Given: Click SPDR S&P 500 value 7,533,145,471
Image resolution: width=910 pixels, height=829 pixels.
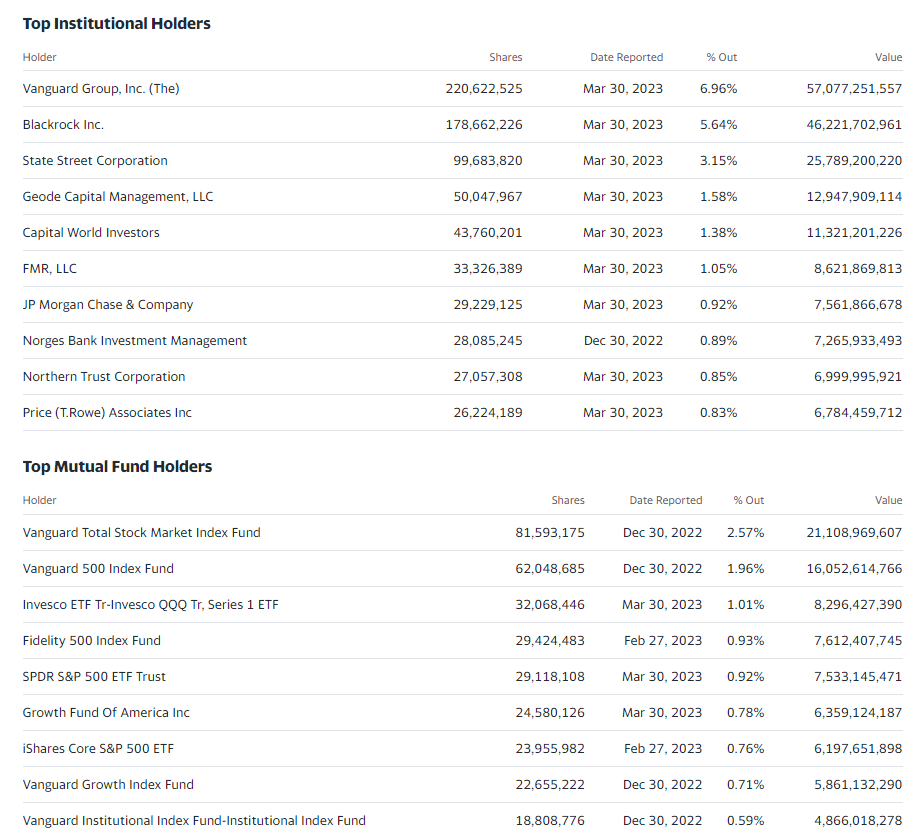Looking at the screenshot, I should click(858, 677).
